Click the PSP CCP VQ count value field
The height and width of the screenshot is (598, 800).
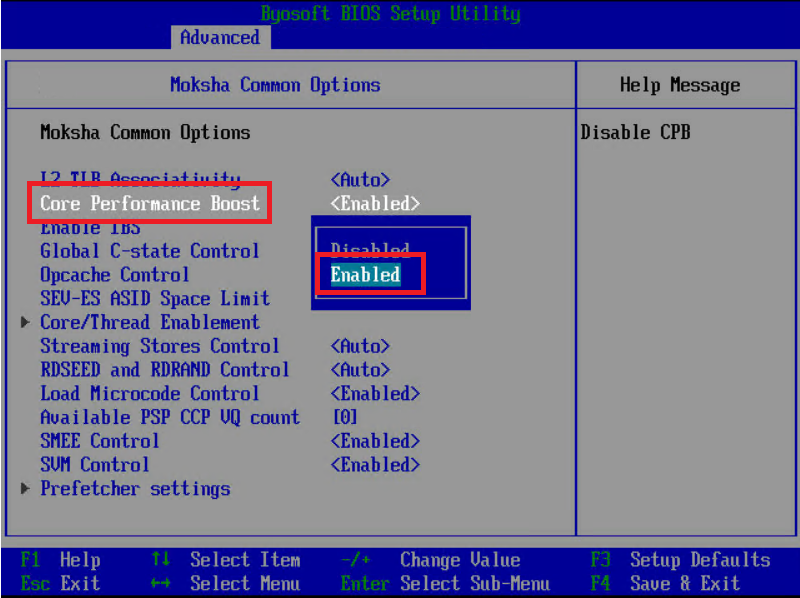pos(345,417)
